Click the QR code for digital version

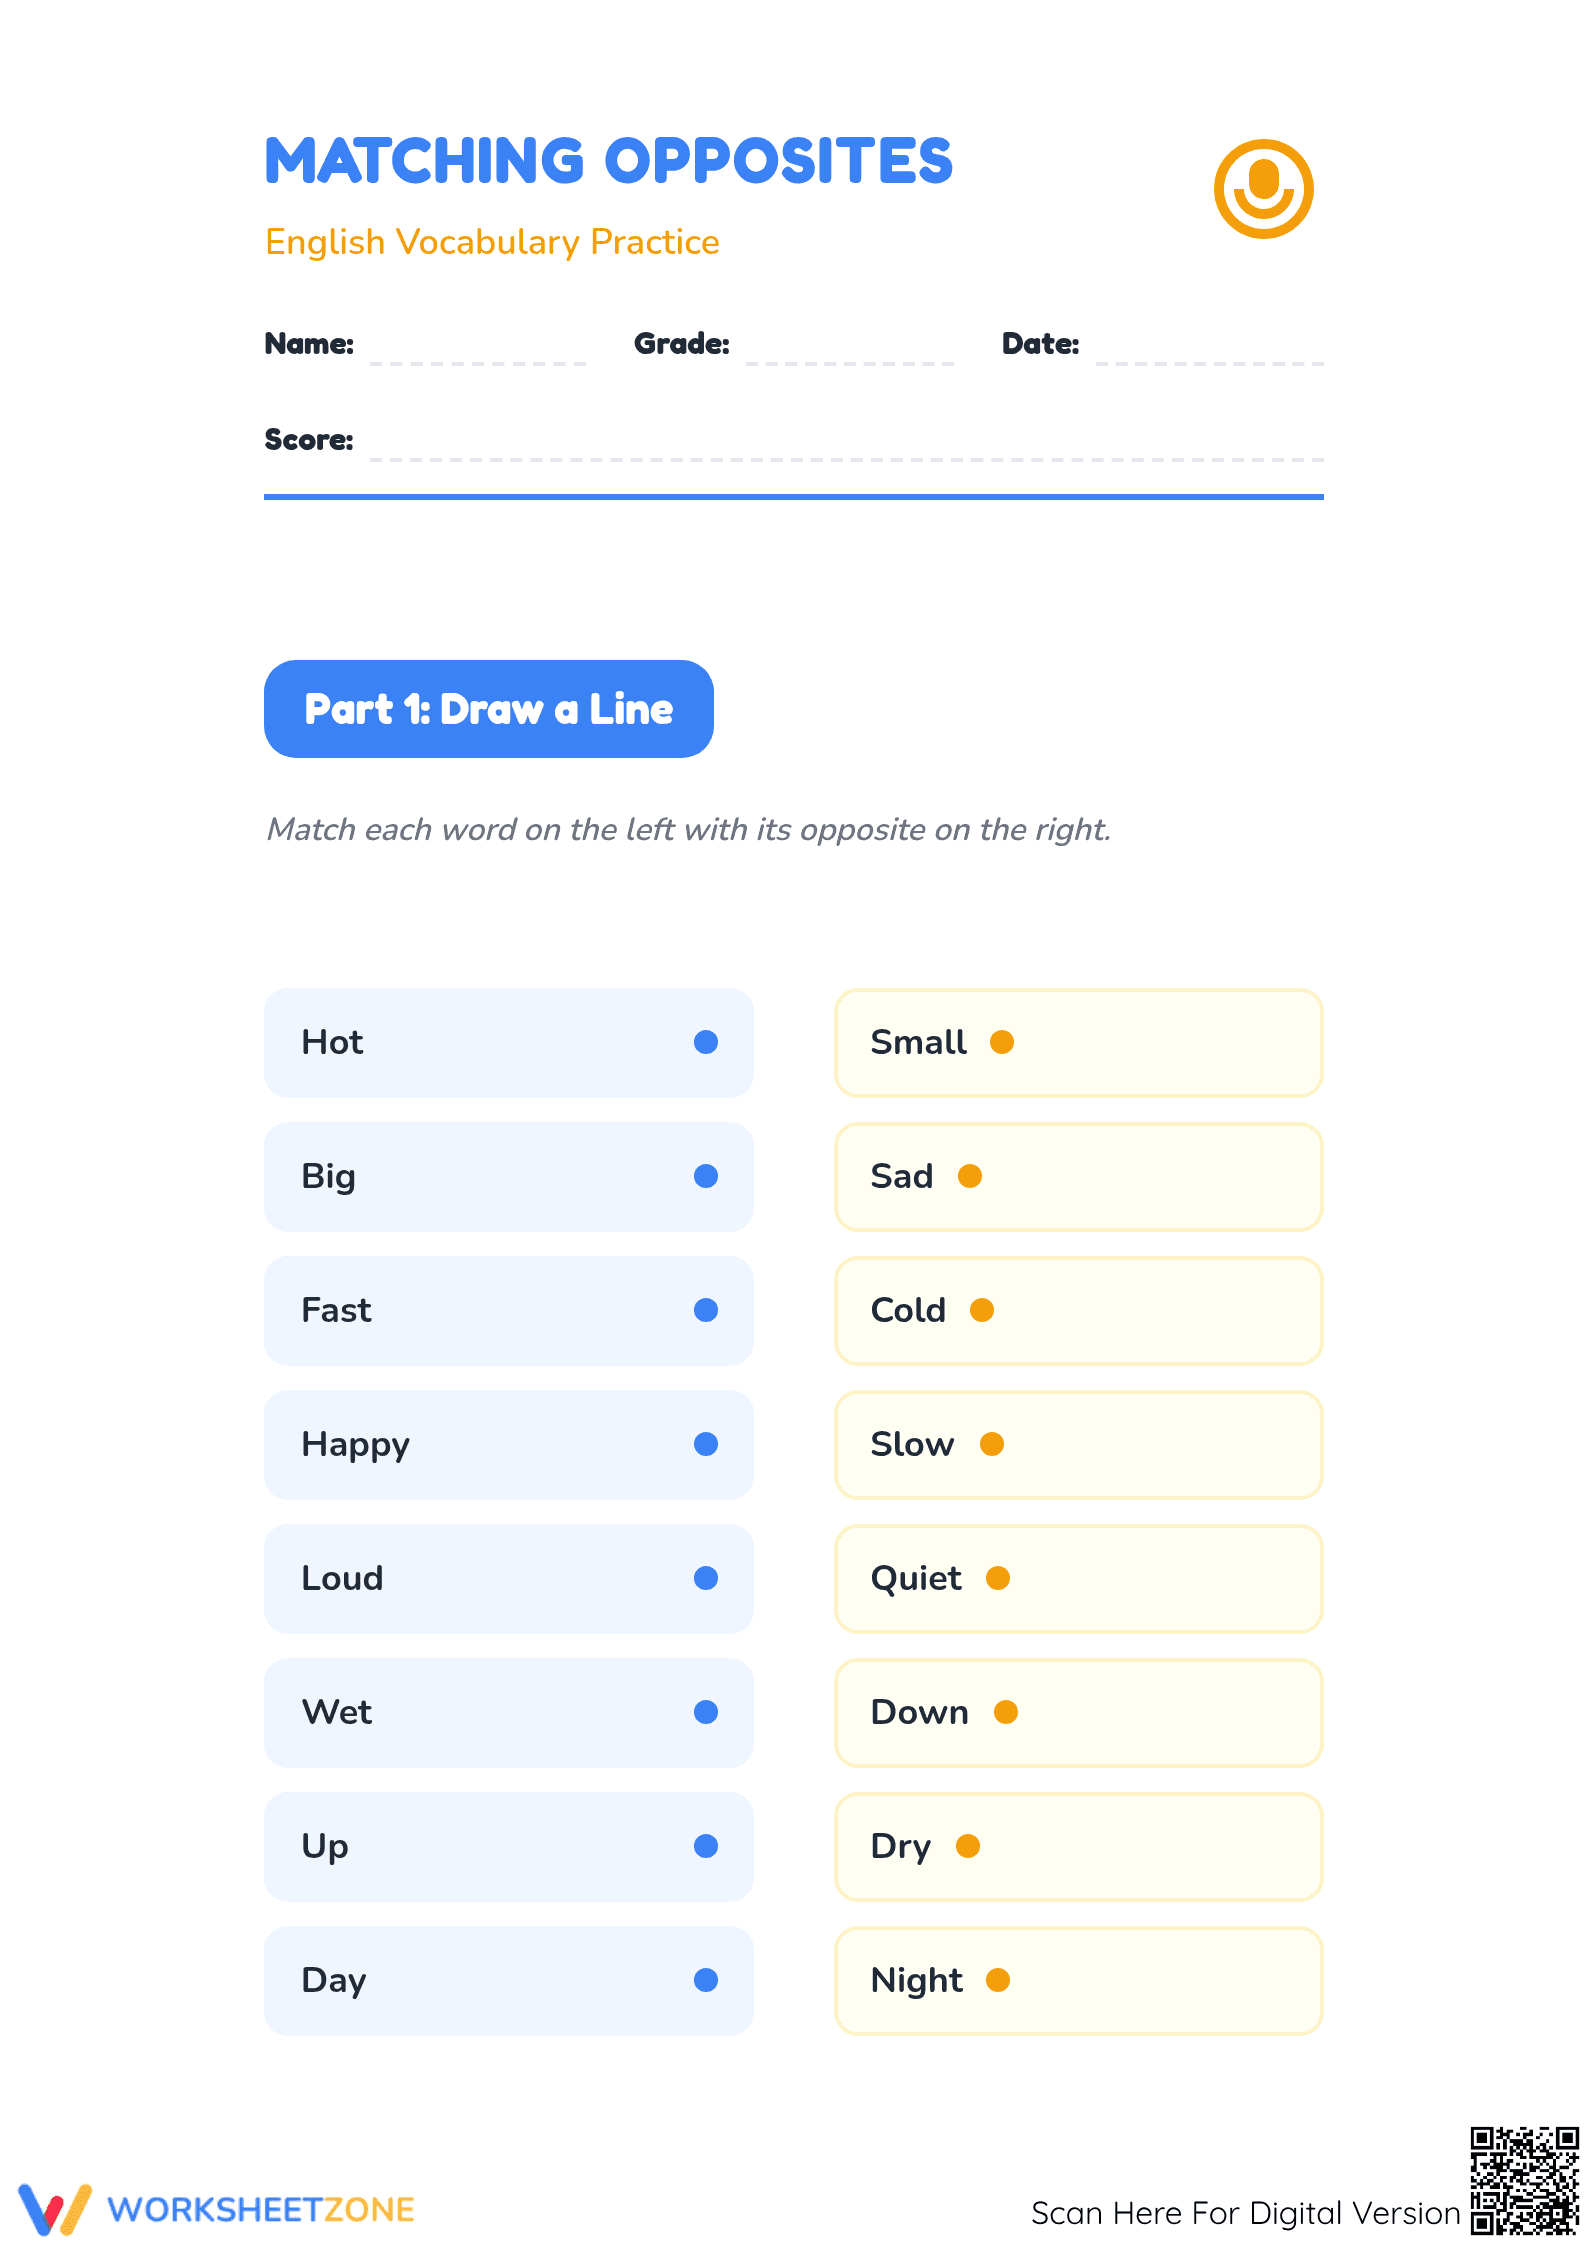(1524, 2181)
